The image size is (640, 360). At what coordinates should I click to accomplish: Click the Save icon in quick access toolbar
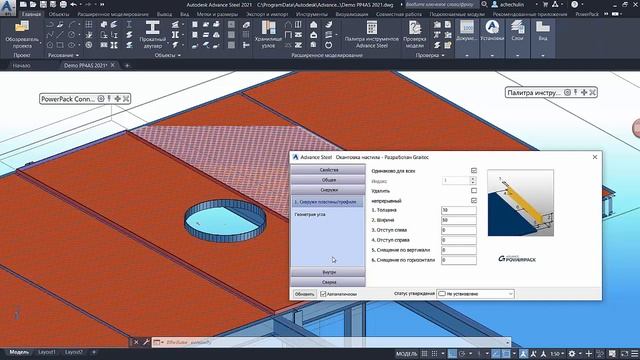[43, 4]
